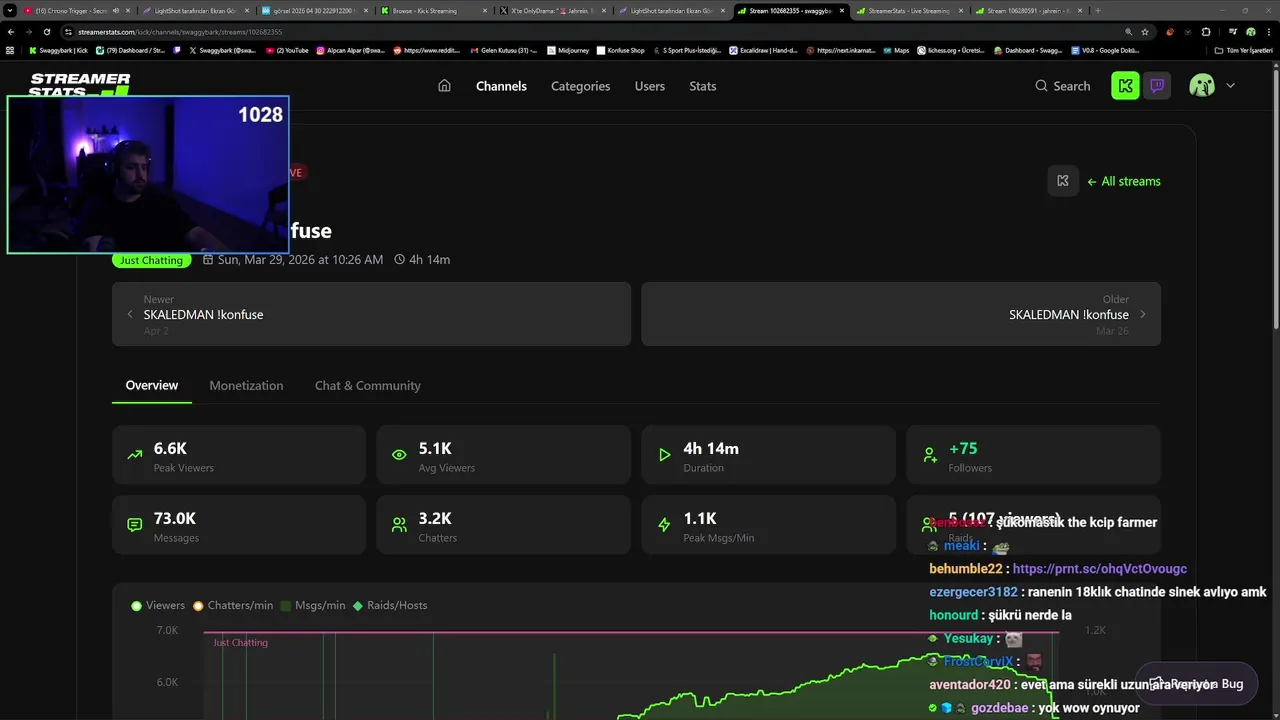Screen dimensions: 1280x720
Task: Click the Messages speech bubble icon
Action: coord(135,525)
